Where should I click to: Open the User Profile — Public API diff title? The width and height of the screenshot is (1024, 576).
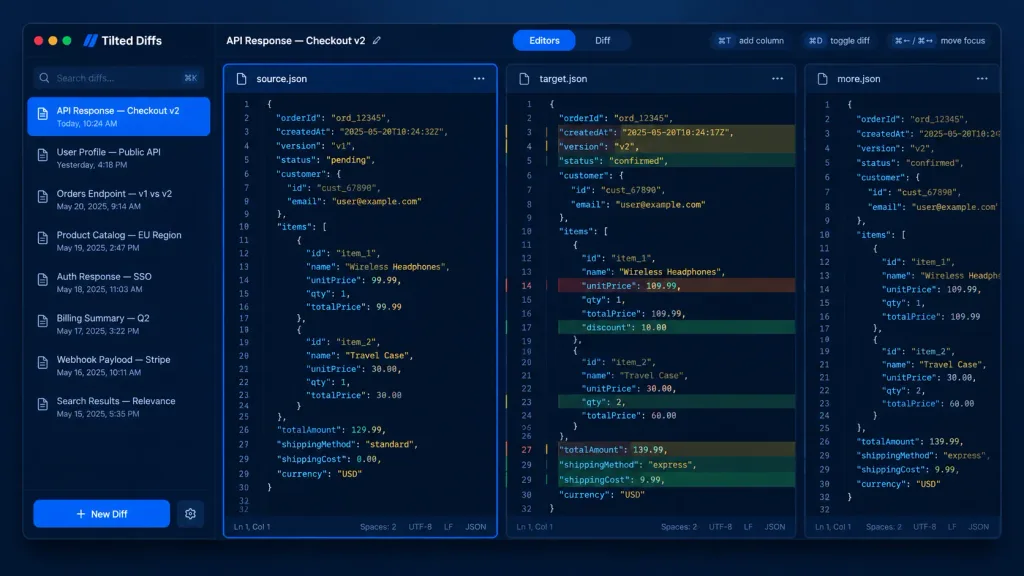point(108,152)
